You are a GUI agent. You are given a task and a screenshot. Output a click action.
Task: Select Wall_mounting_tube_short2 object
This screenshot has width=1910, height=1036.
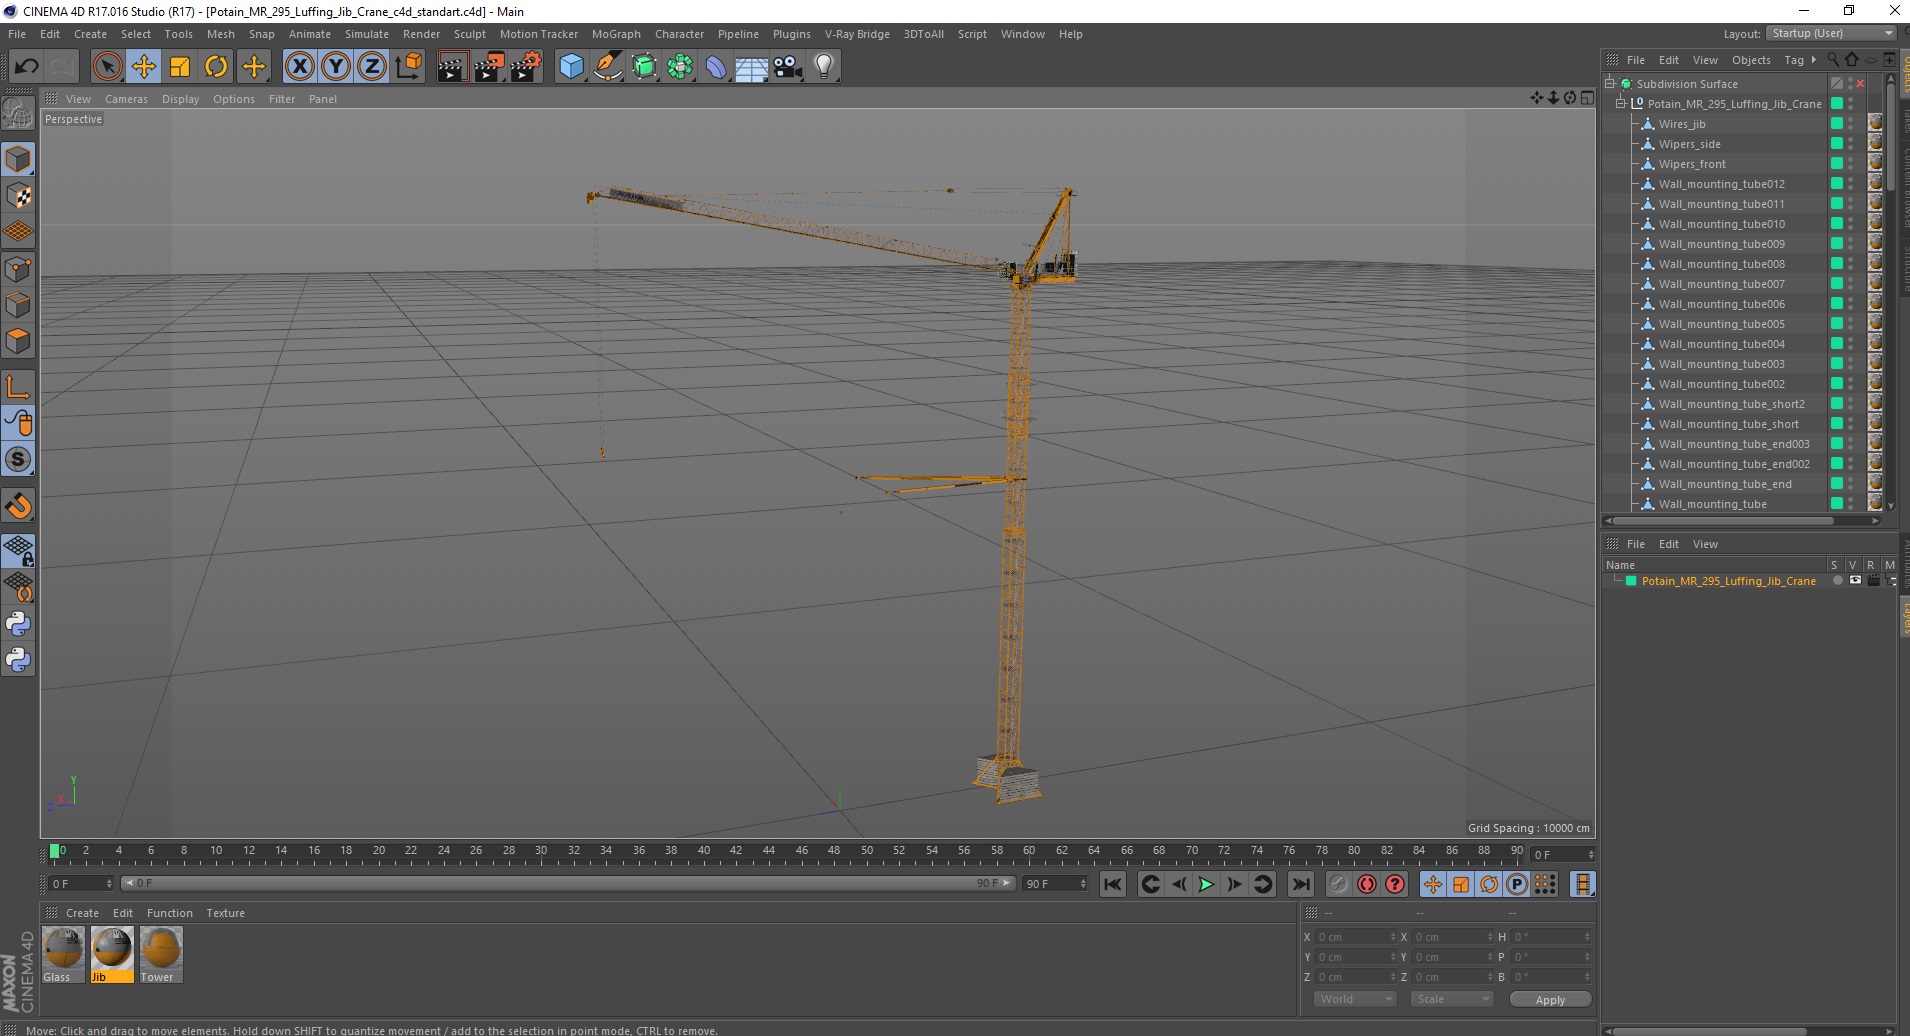click(1731, 404)
